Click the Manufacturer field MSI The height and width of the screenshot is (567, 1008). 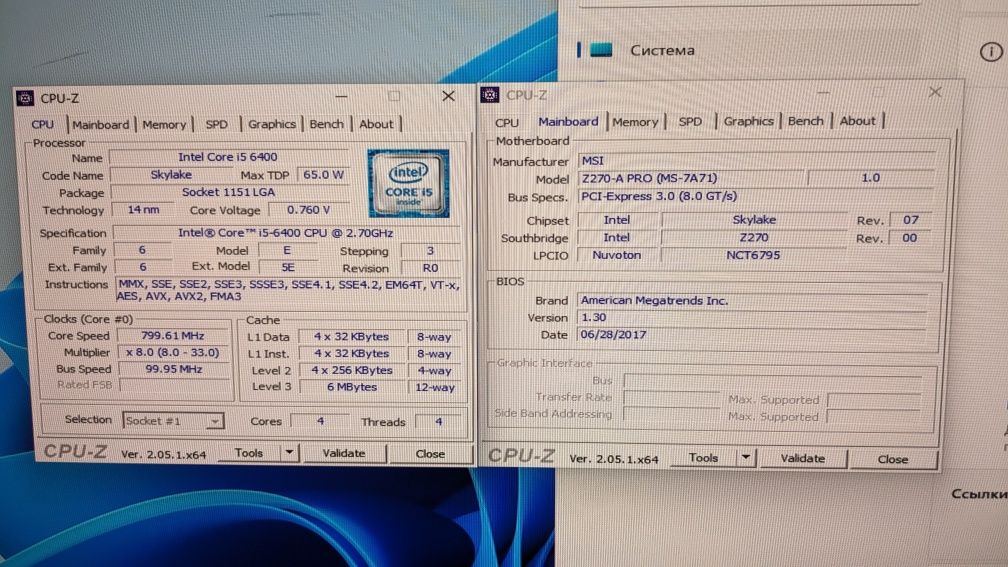(756, 161)
